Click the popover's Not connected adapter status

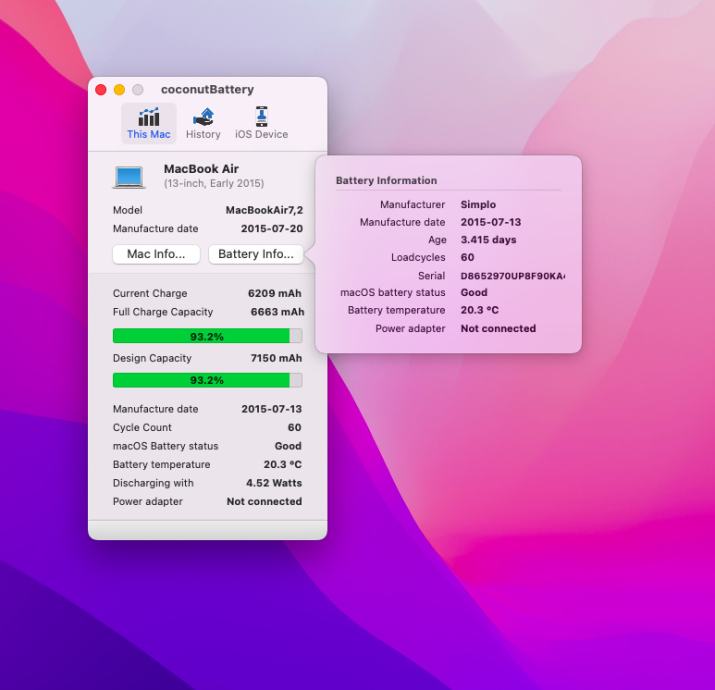click(498, 328)
